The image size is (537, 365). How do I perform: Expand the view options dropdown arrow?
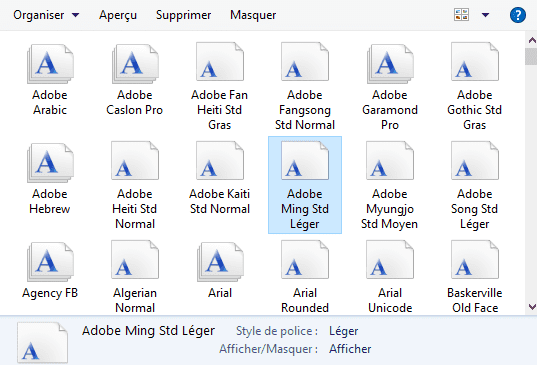[x=485, y=15]
